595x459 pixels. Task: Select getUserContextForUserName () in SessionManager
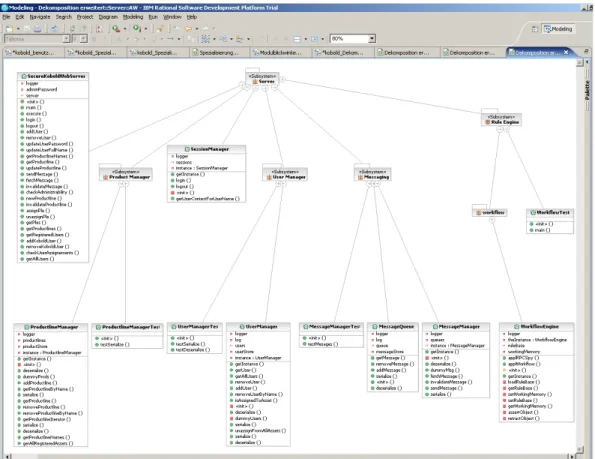point(205,199)
